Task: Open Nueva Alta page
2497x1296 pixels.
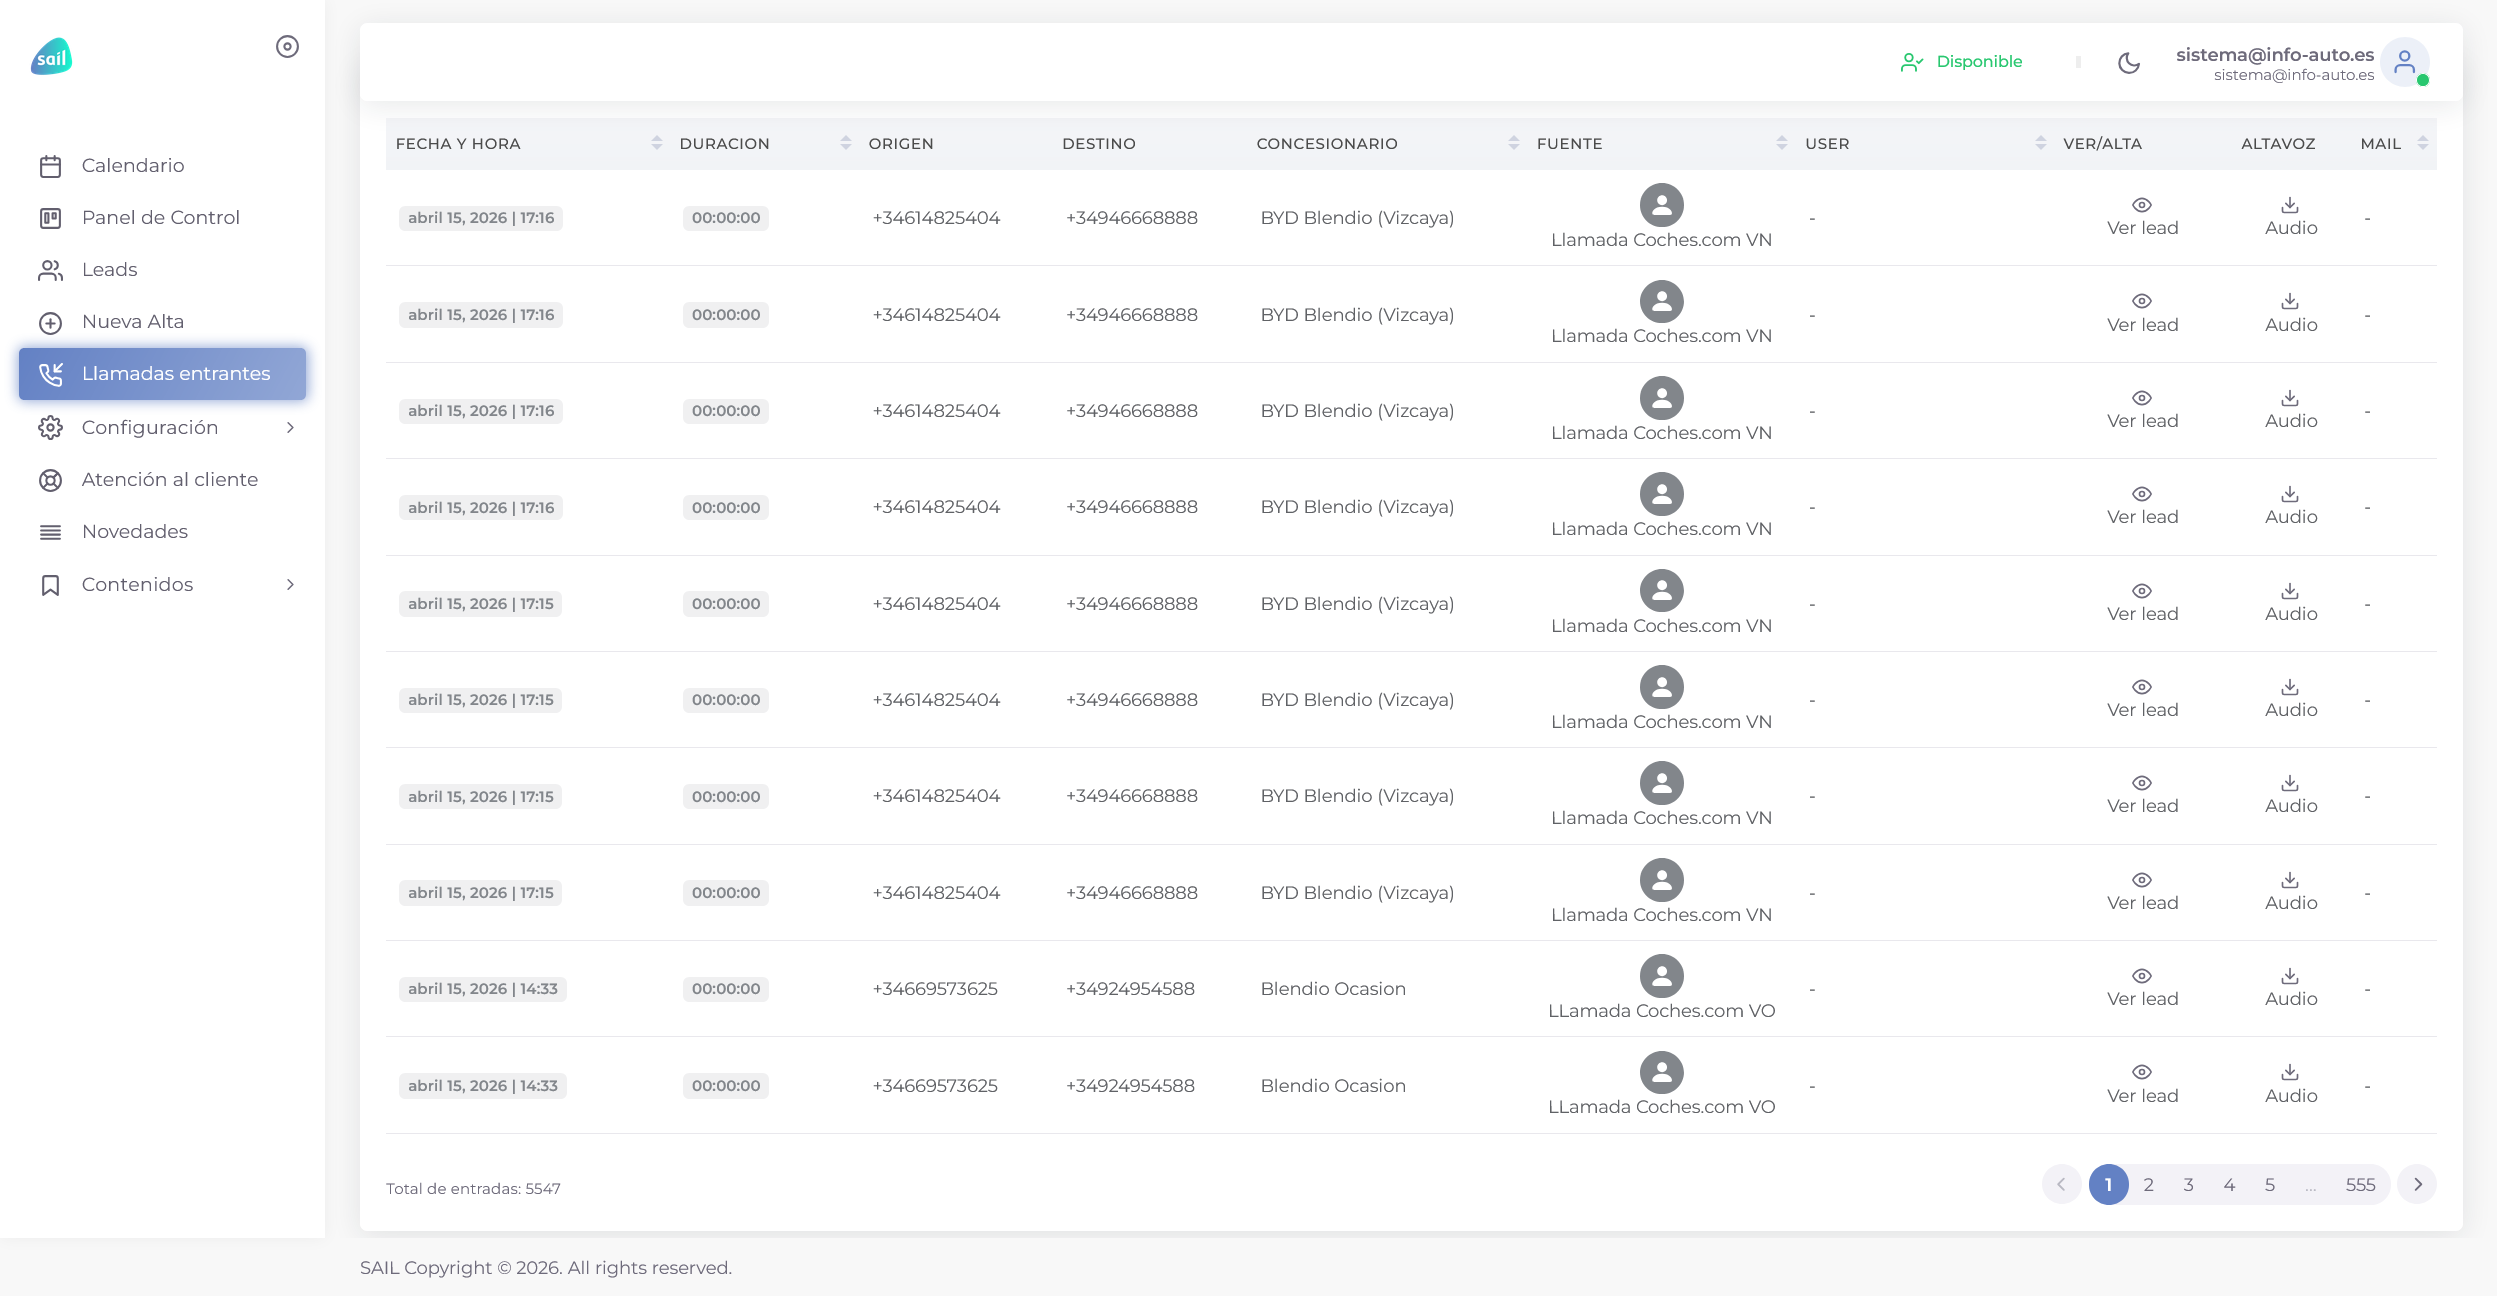Action: click(162, 321)
